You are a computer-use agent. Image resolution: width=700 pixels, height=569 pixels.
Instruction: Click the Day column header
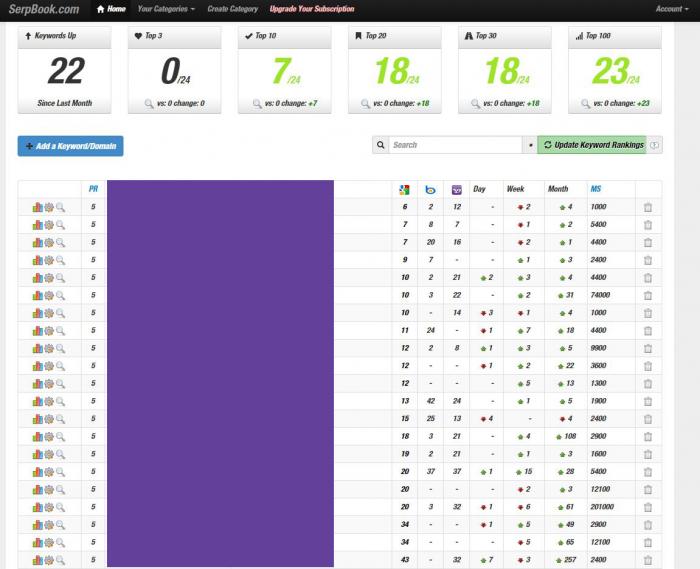click(479, 189)
